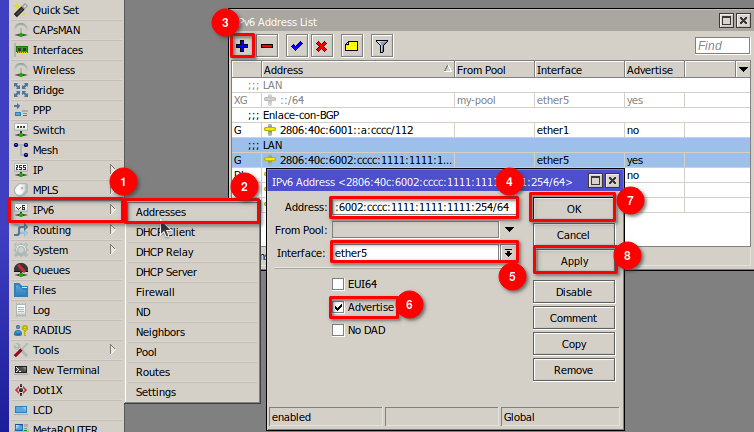Enable the EUI64 checkbox
The height and width of the screenshot is (432, 754).
click(x=339, y=284)
